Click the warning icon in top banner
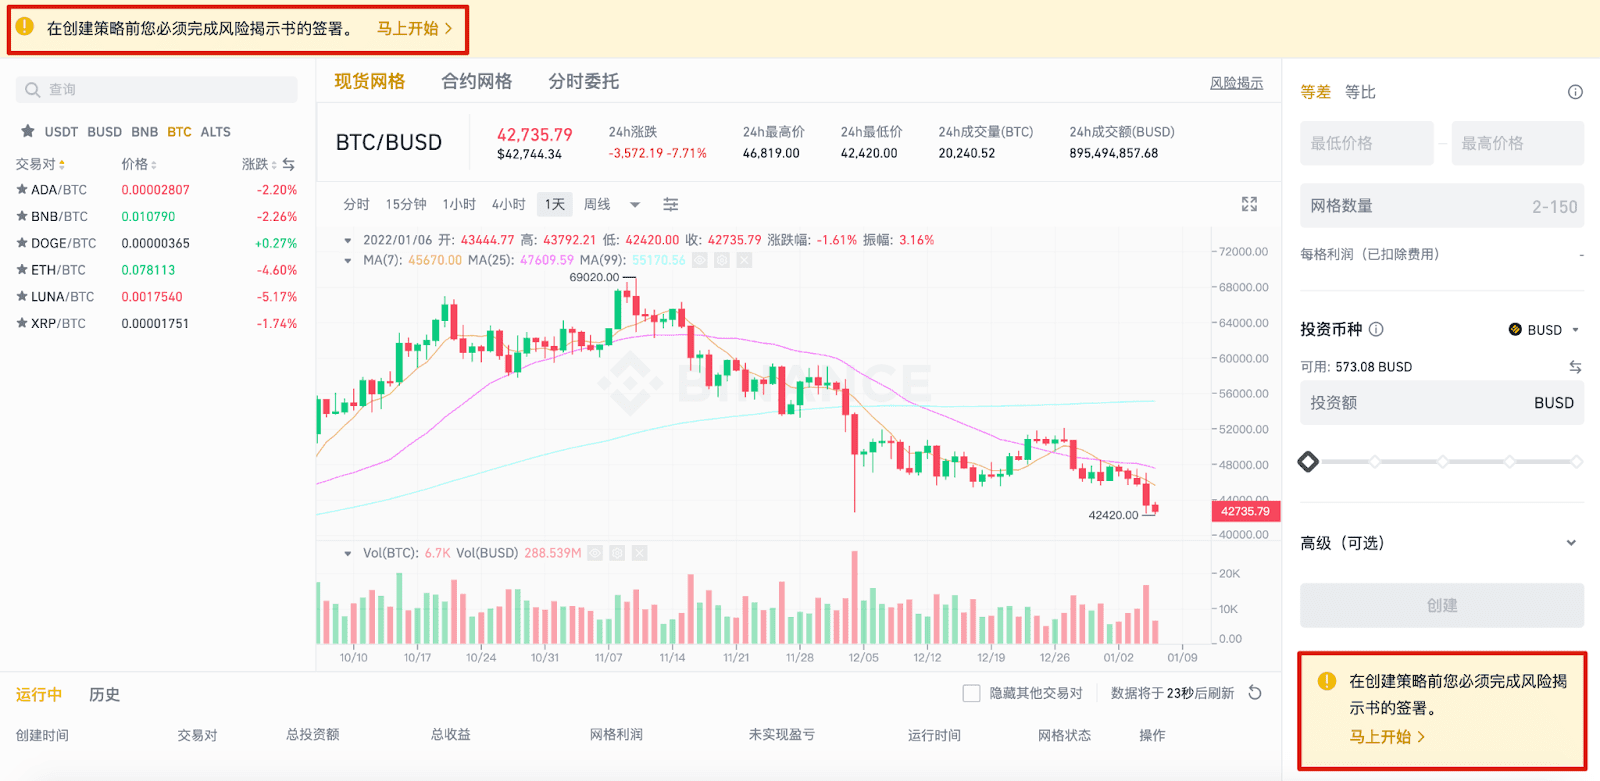The image size is (1600, 781). coord(25,27)
